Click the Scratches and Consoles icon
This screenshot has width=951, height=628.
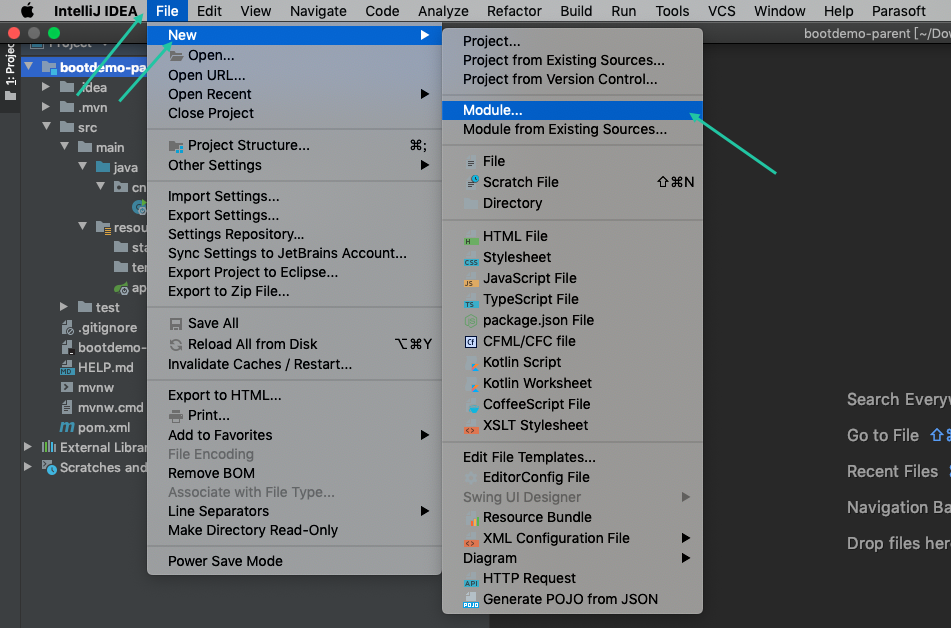(49, 467)
